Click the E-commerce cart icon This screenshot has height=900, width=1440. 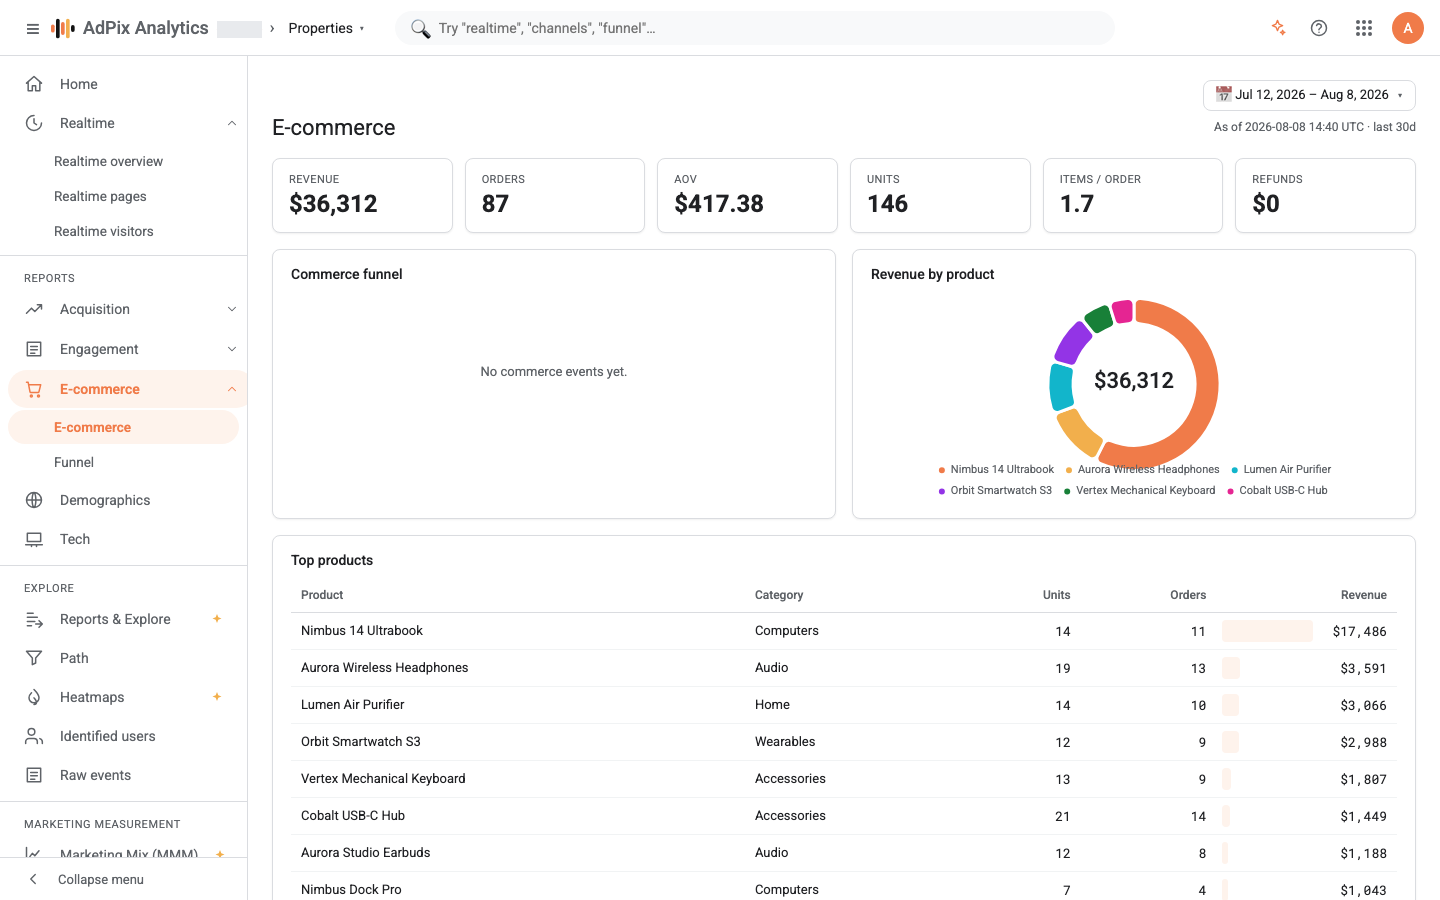coord(34,389)
